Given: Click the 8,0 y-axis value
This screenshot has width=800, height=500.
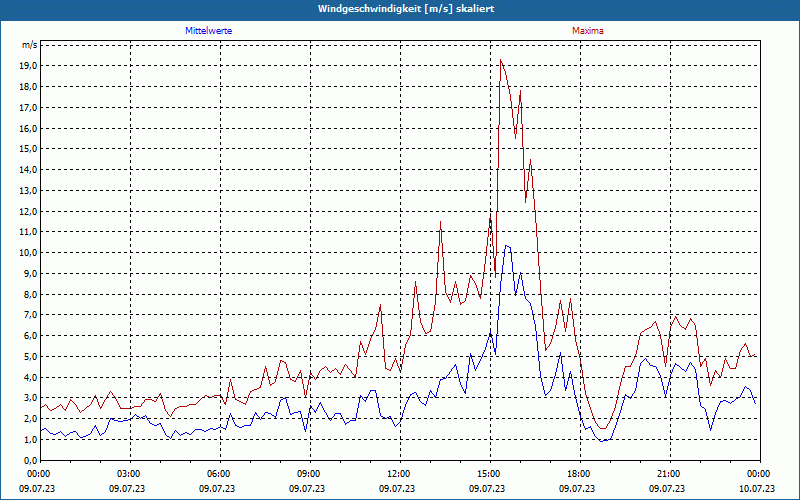Looking at the screenshot, I should (x=30, y=294).
